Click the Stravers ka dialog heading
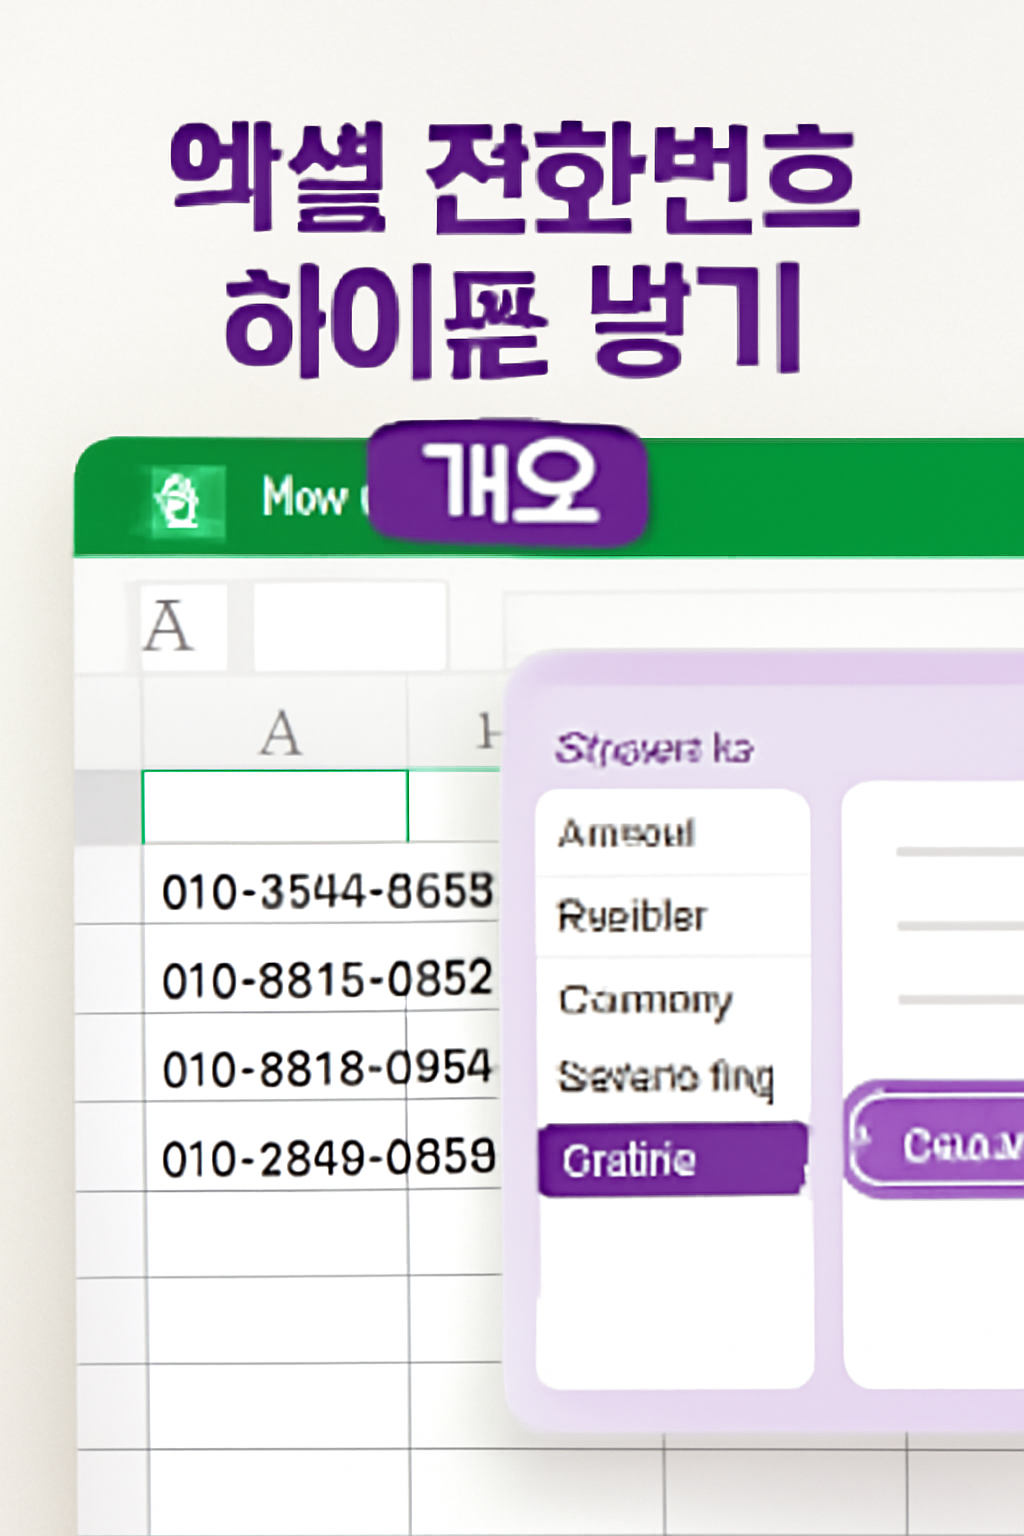The image size is (1024, 1536). click(654, 748)
